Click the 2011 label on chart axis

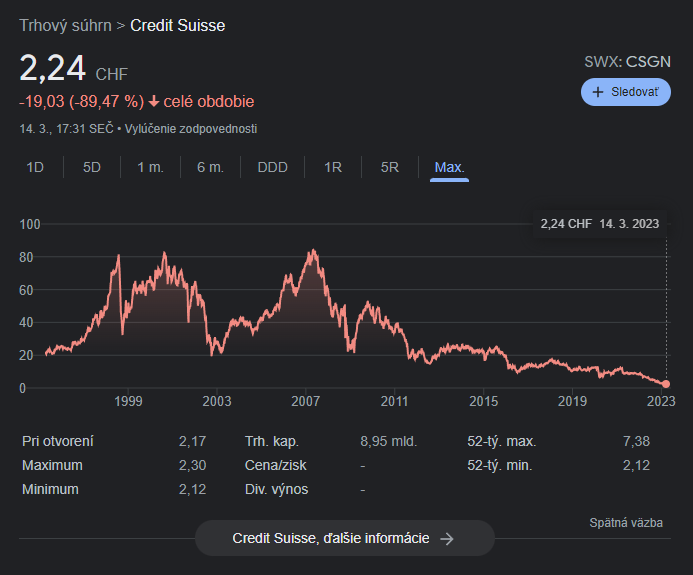click(395, 401)
